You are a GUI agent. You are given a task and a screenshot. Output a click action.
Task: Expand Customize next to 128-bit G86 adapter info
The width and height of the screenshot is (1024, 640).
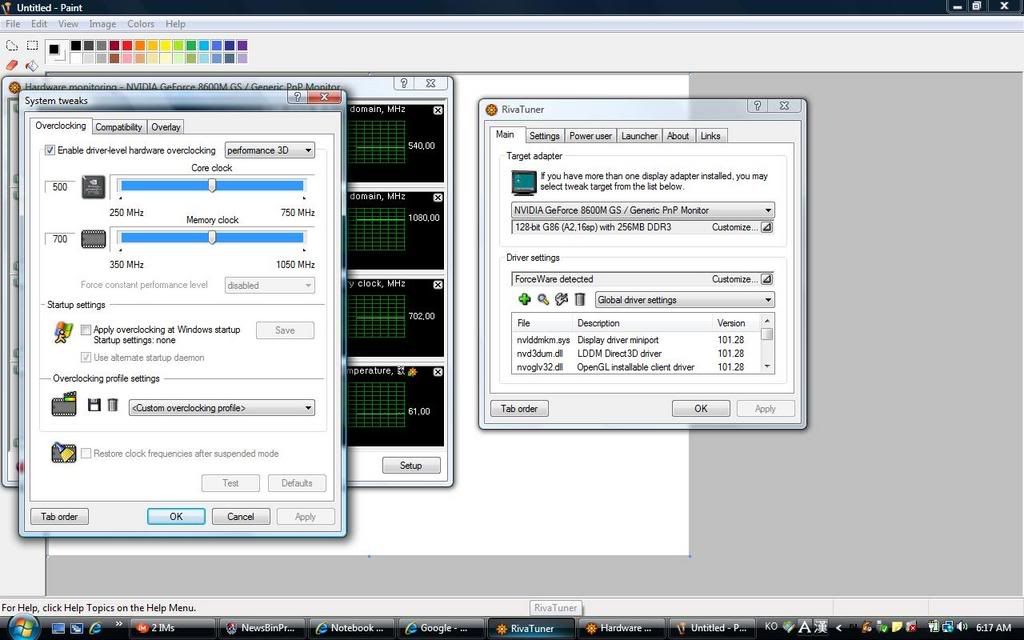click(767, 227)
